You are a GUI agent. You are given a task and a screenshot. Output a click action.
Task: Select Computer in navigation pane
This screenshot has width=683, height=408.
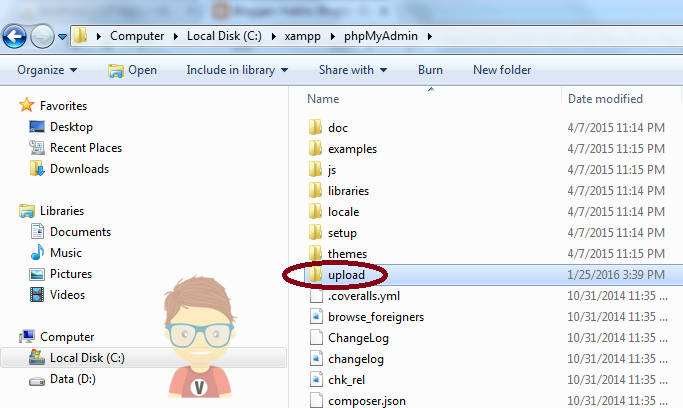coord(57,337)
